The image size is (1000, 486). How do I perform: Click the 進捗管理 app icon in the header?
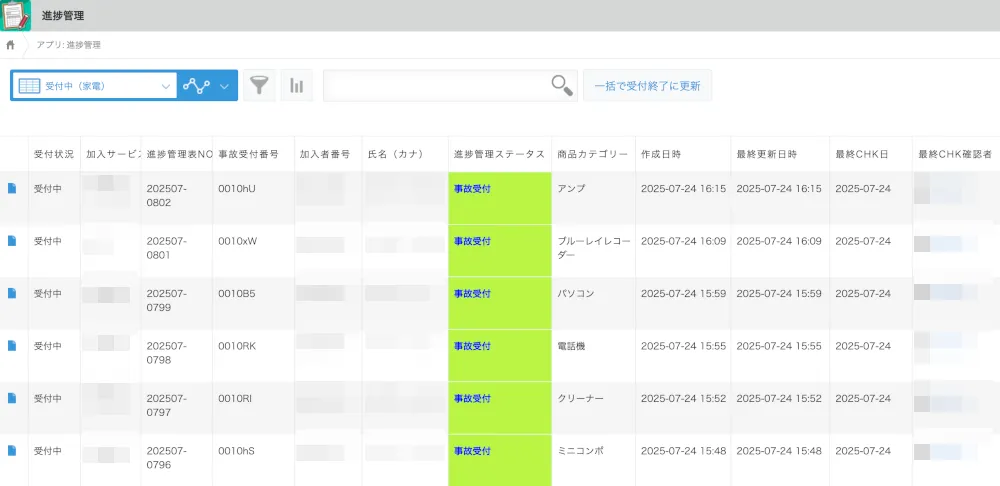point(16,15)
